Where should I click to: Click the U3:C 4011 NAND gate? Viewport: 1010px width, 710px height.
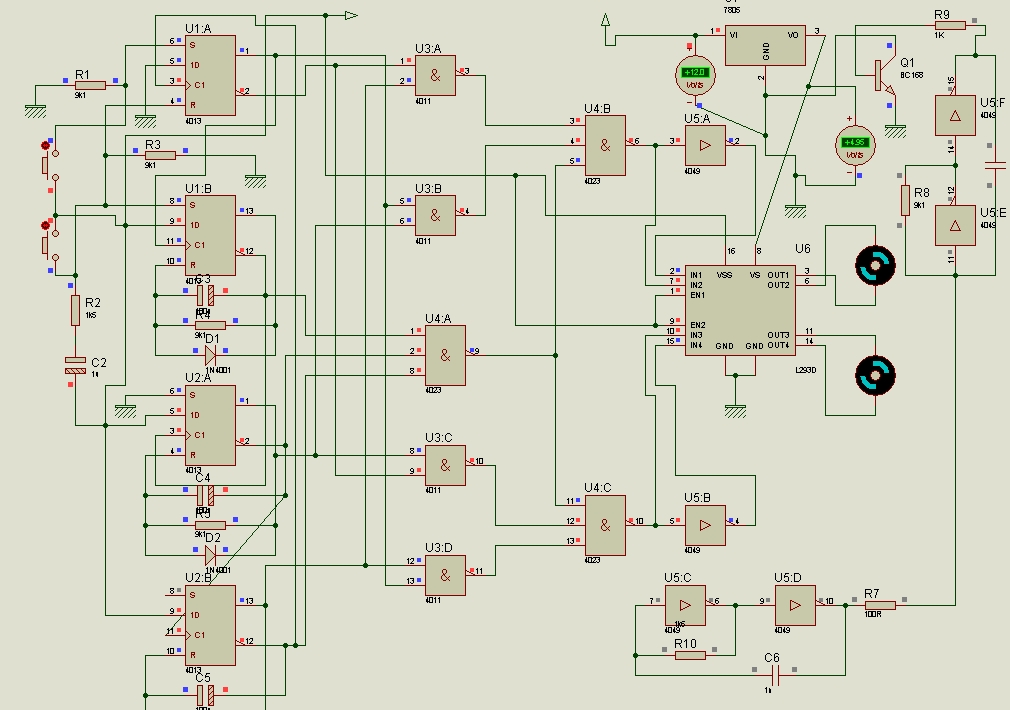(445, 465)
